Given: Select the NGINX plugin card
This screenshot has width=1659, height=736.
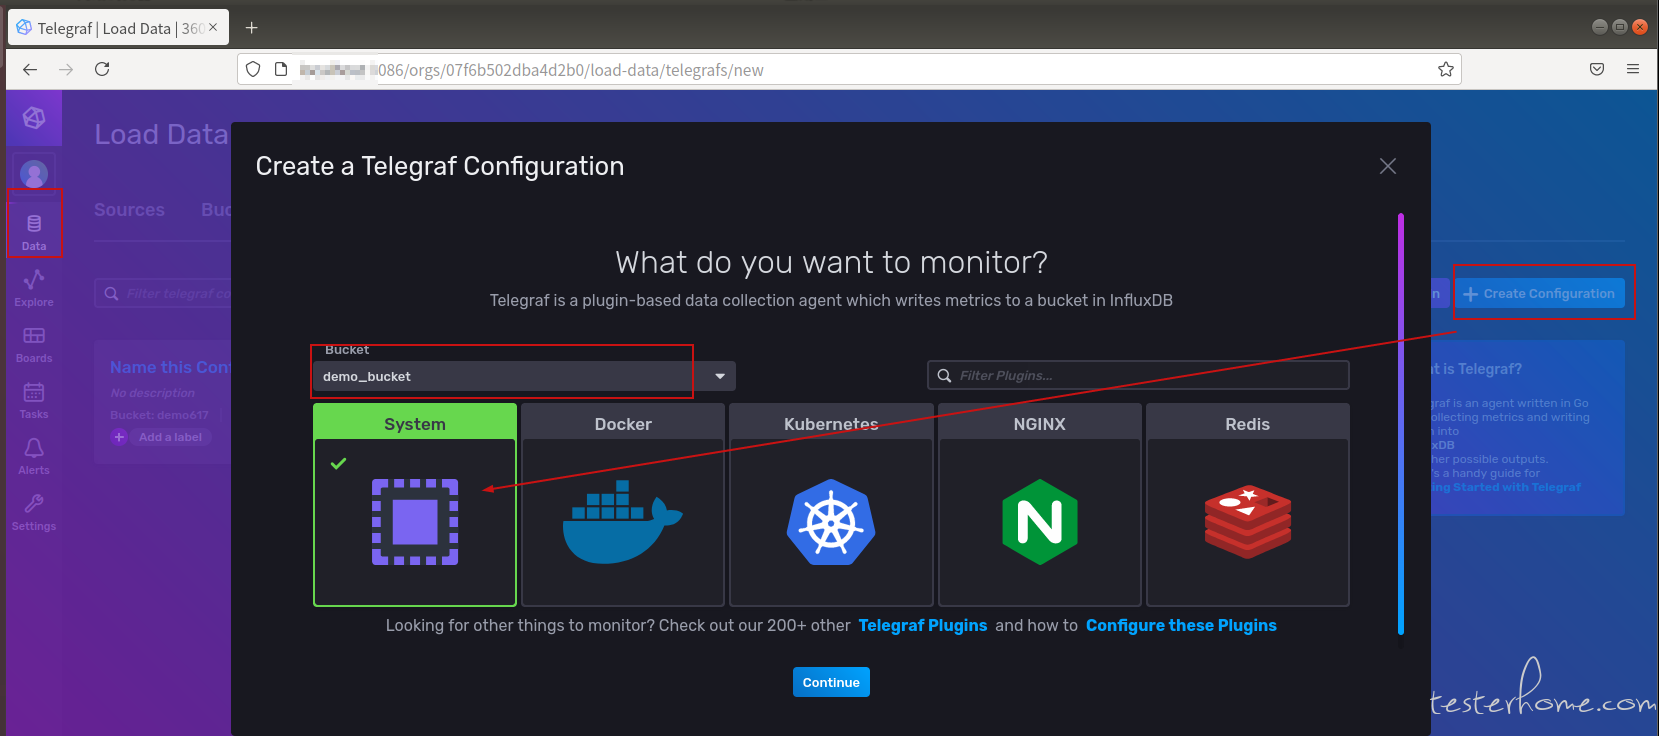Looking at the screenshot, I should (x=1040, y=505).
